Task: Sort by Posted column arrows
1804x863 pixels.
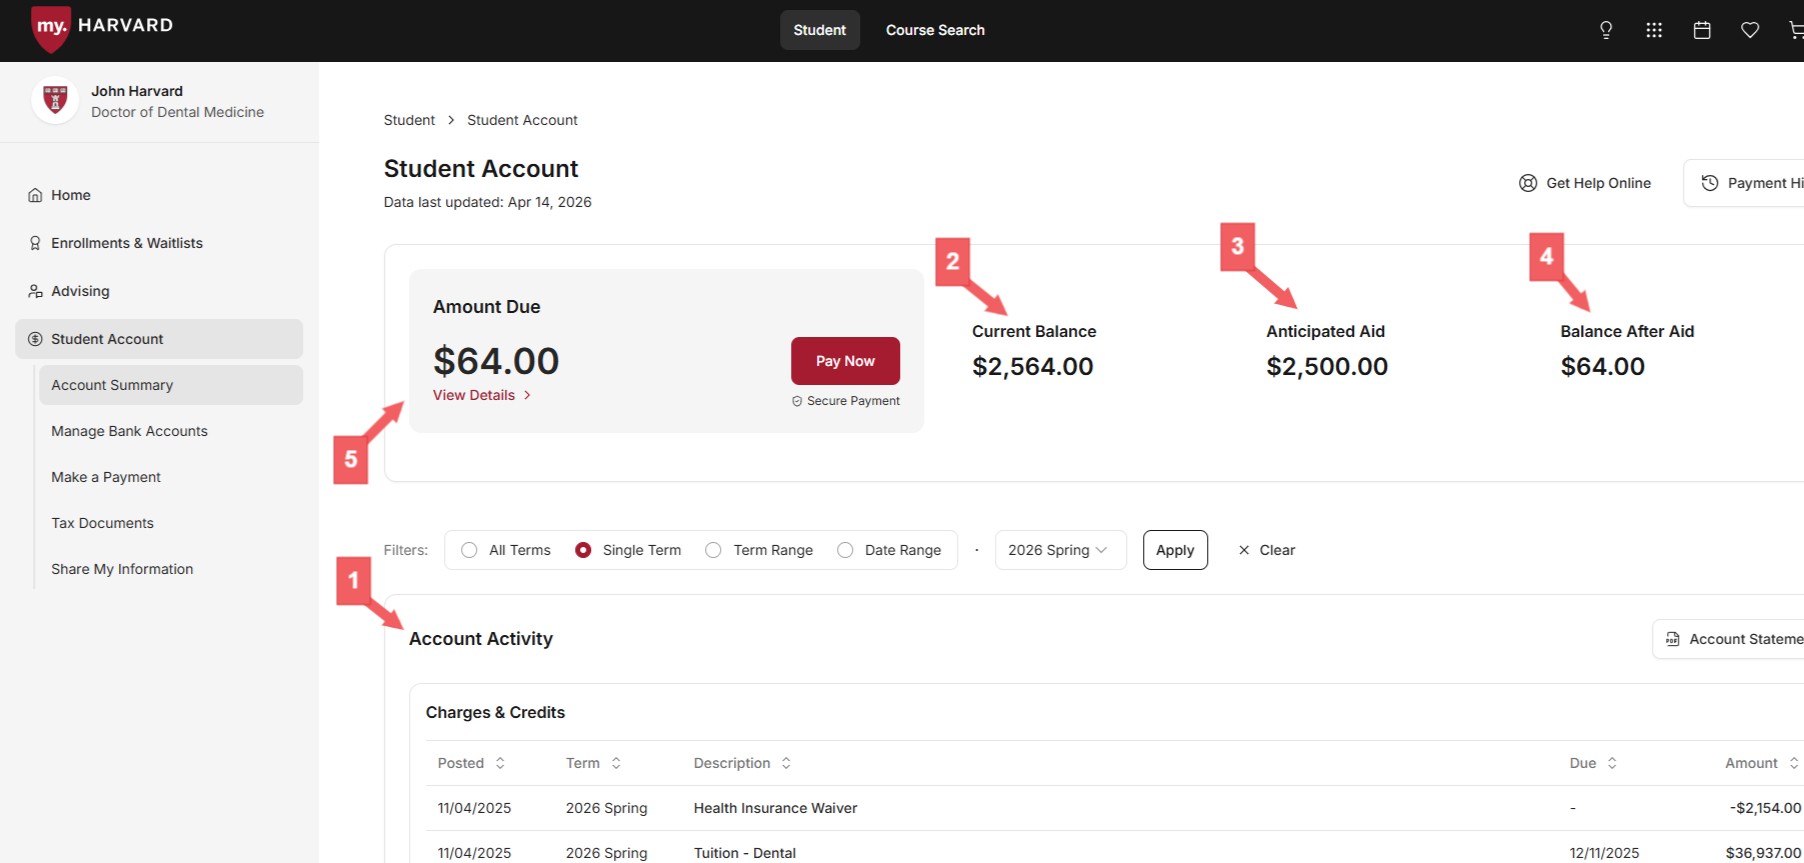Action: click(x=500, y=763)
